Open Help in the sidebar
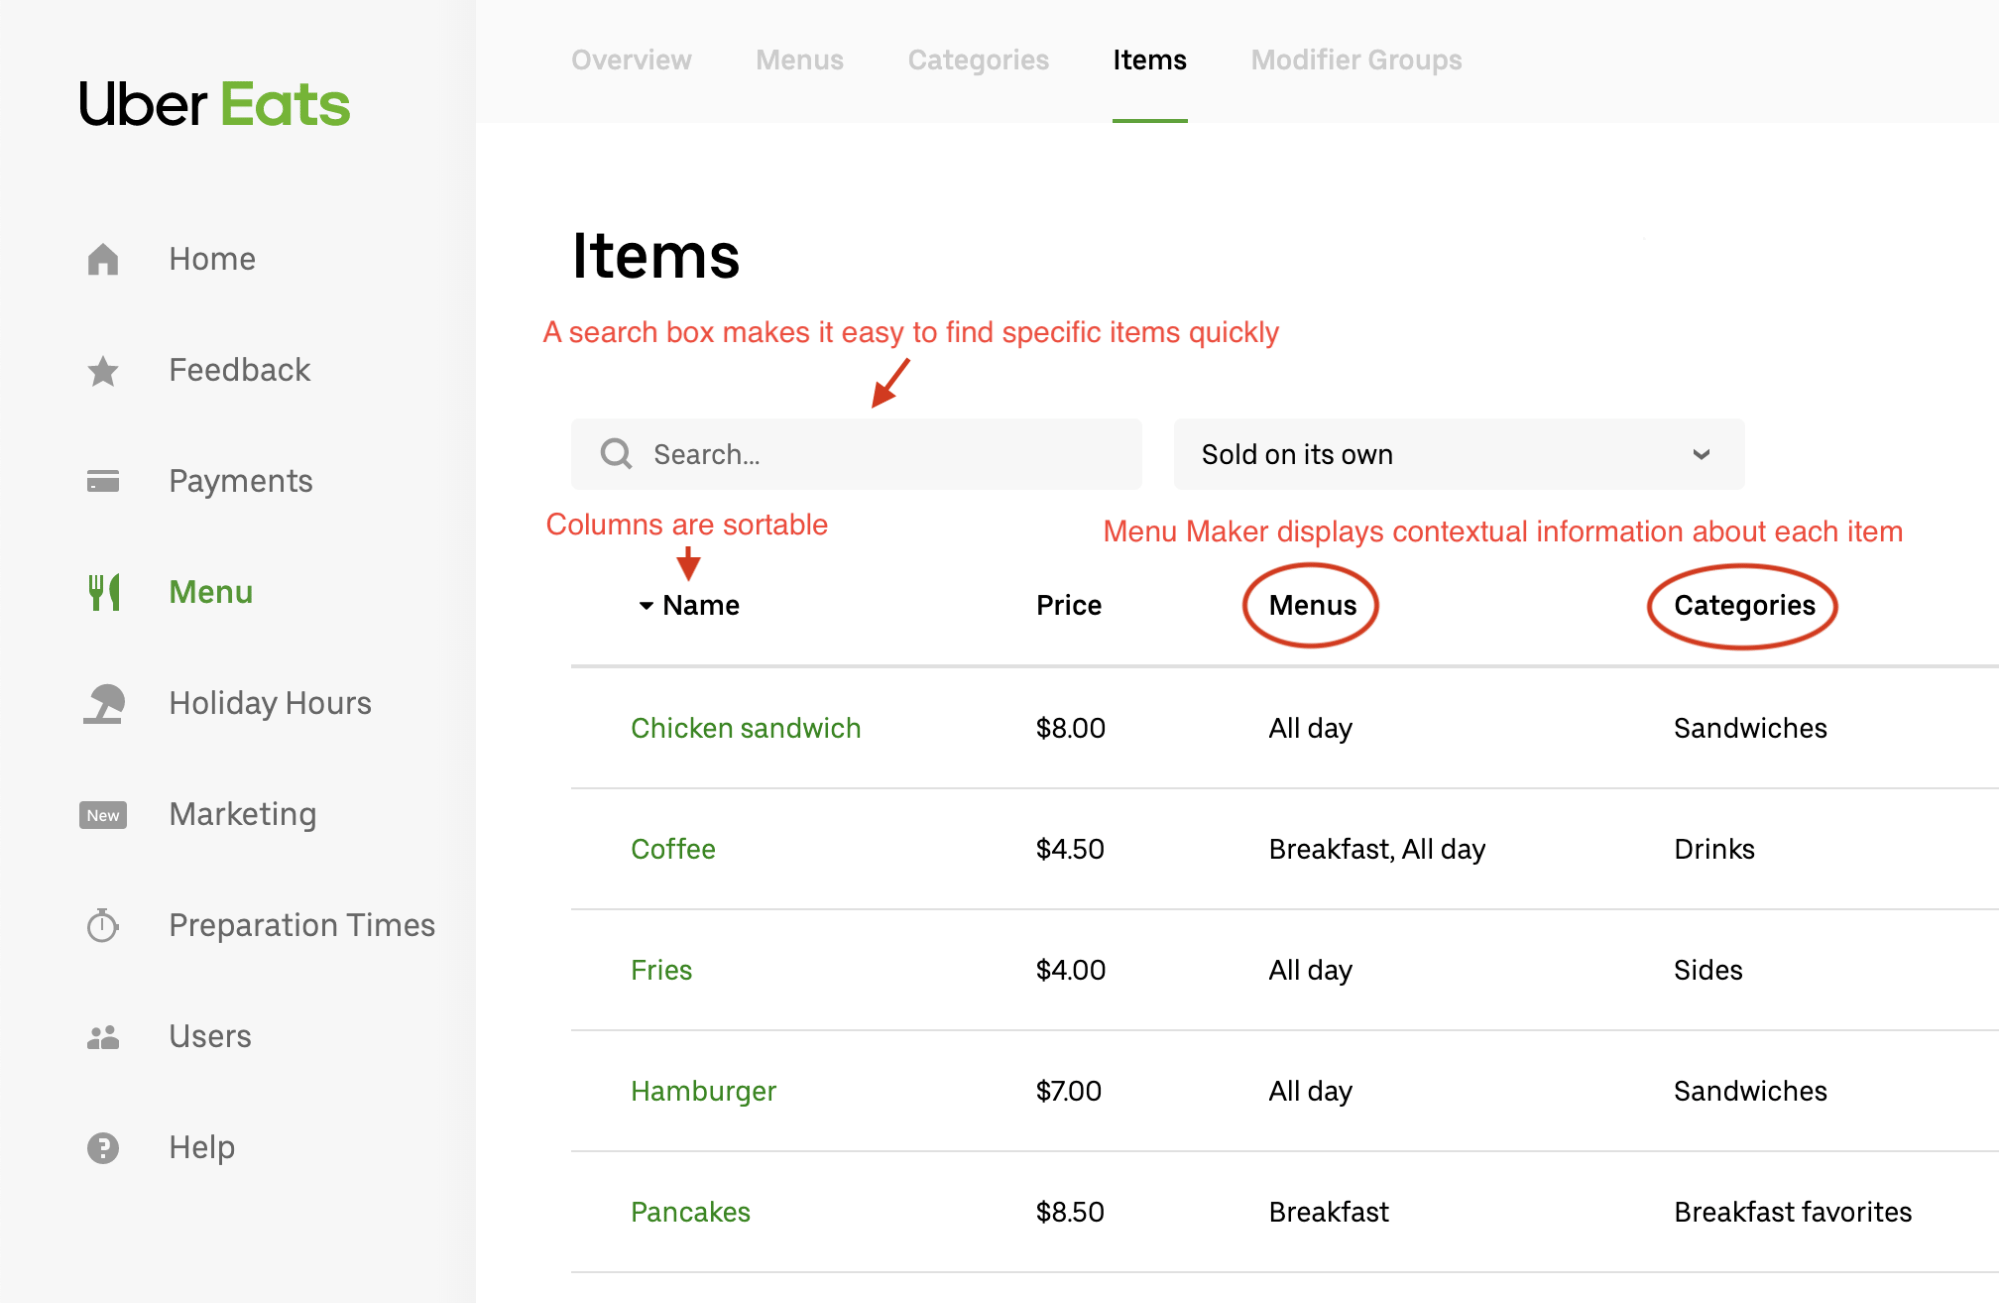The width and height of the screenshot is (1999, 1303). click(202, 1147)
